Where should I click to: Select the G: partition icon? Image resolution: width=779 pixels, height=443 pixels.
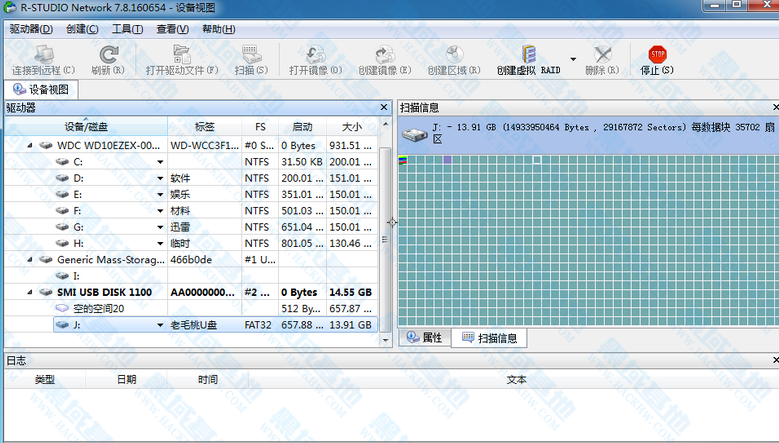[x=62, y=227]
